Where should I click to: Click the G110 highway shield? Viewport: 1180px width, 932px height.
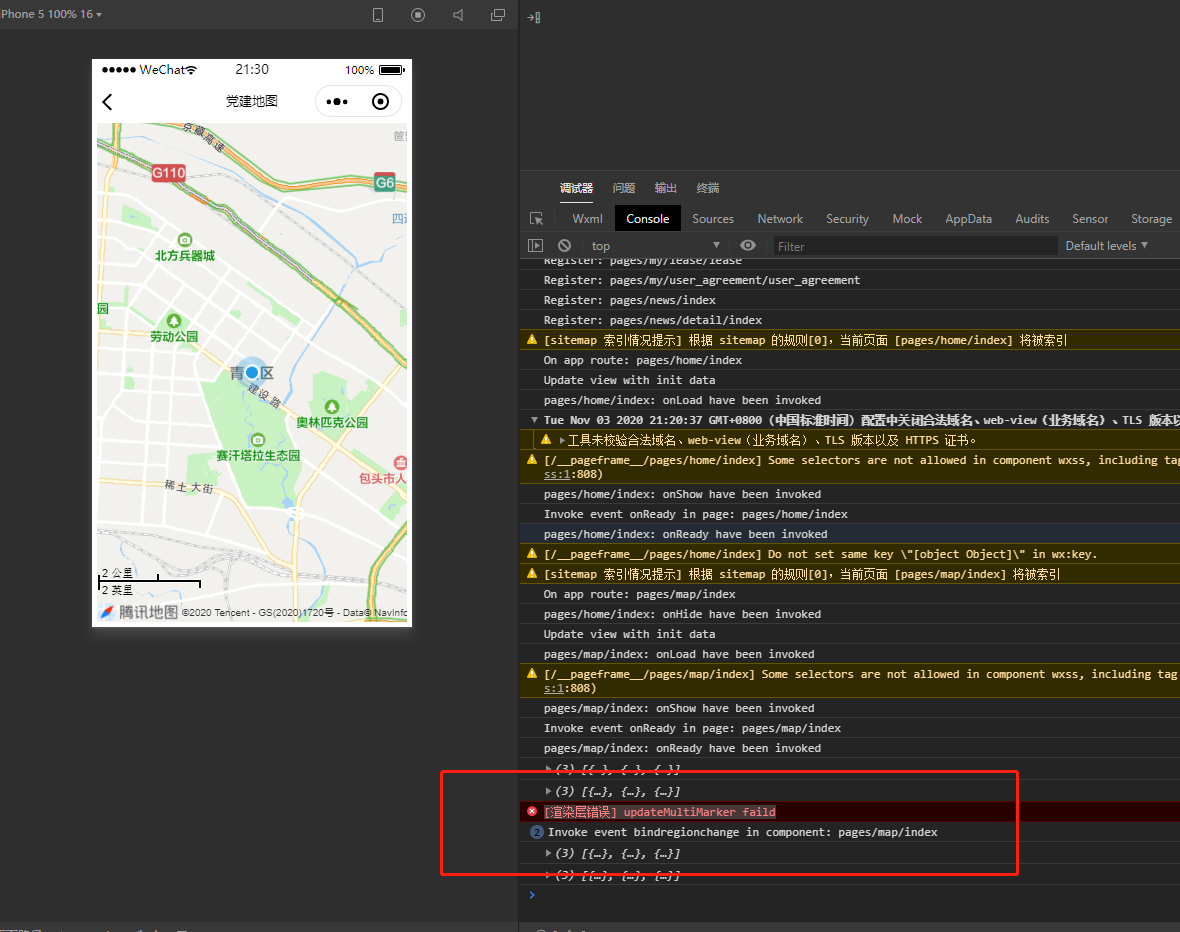click(x=169, y=173)
